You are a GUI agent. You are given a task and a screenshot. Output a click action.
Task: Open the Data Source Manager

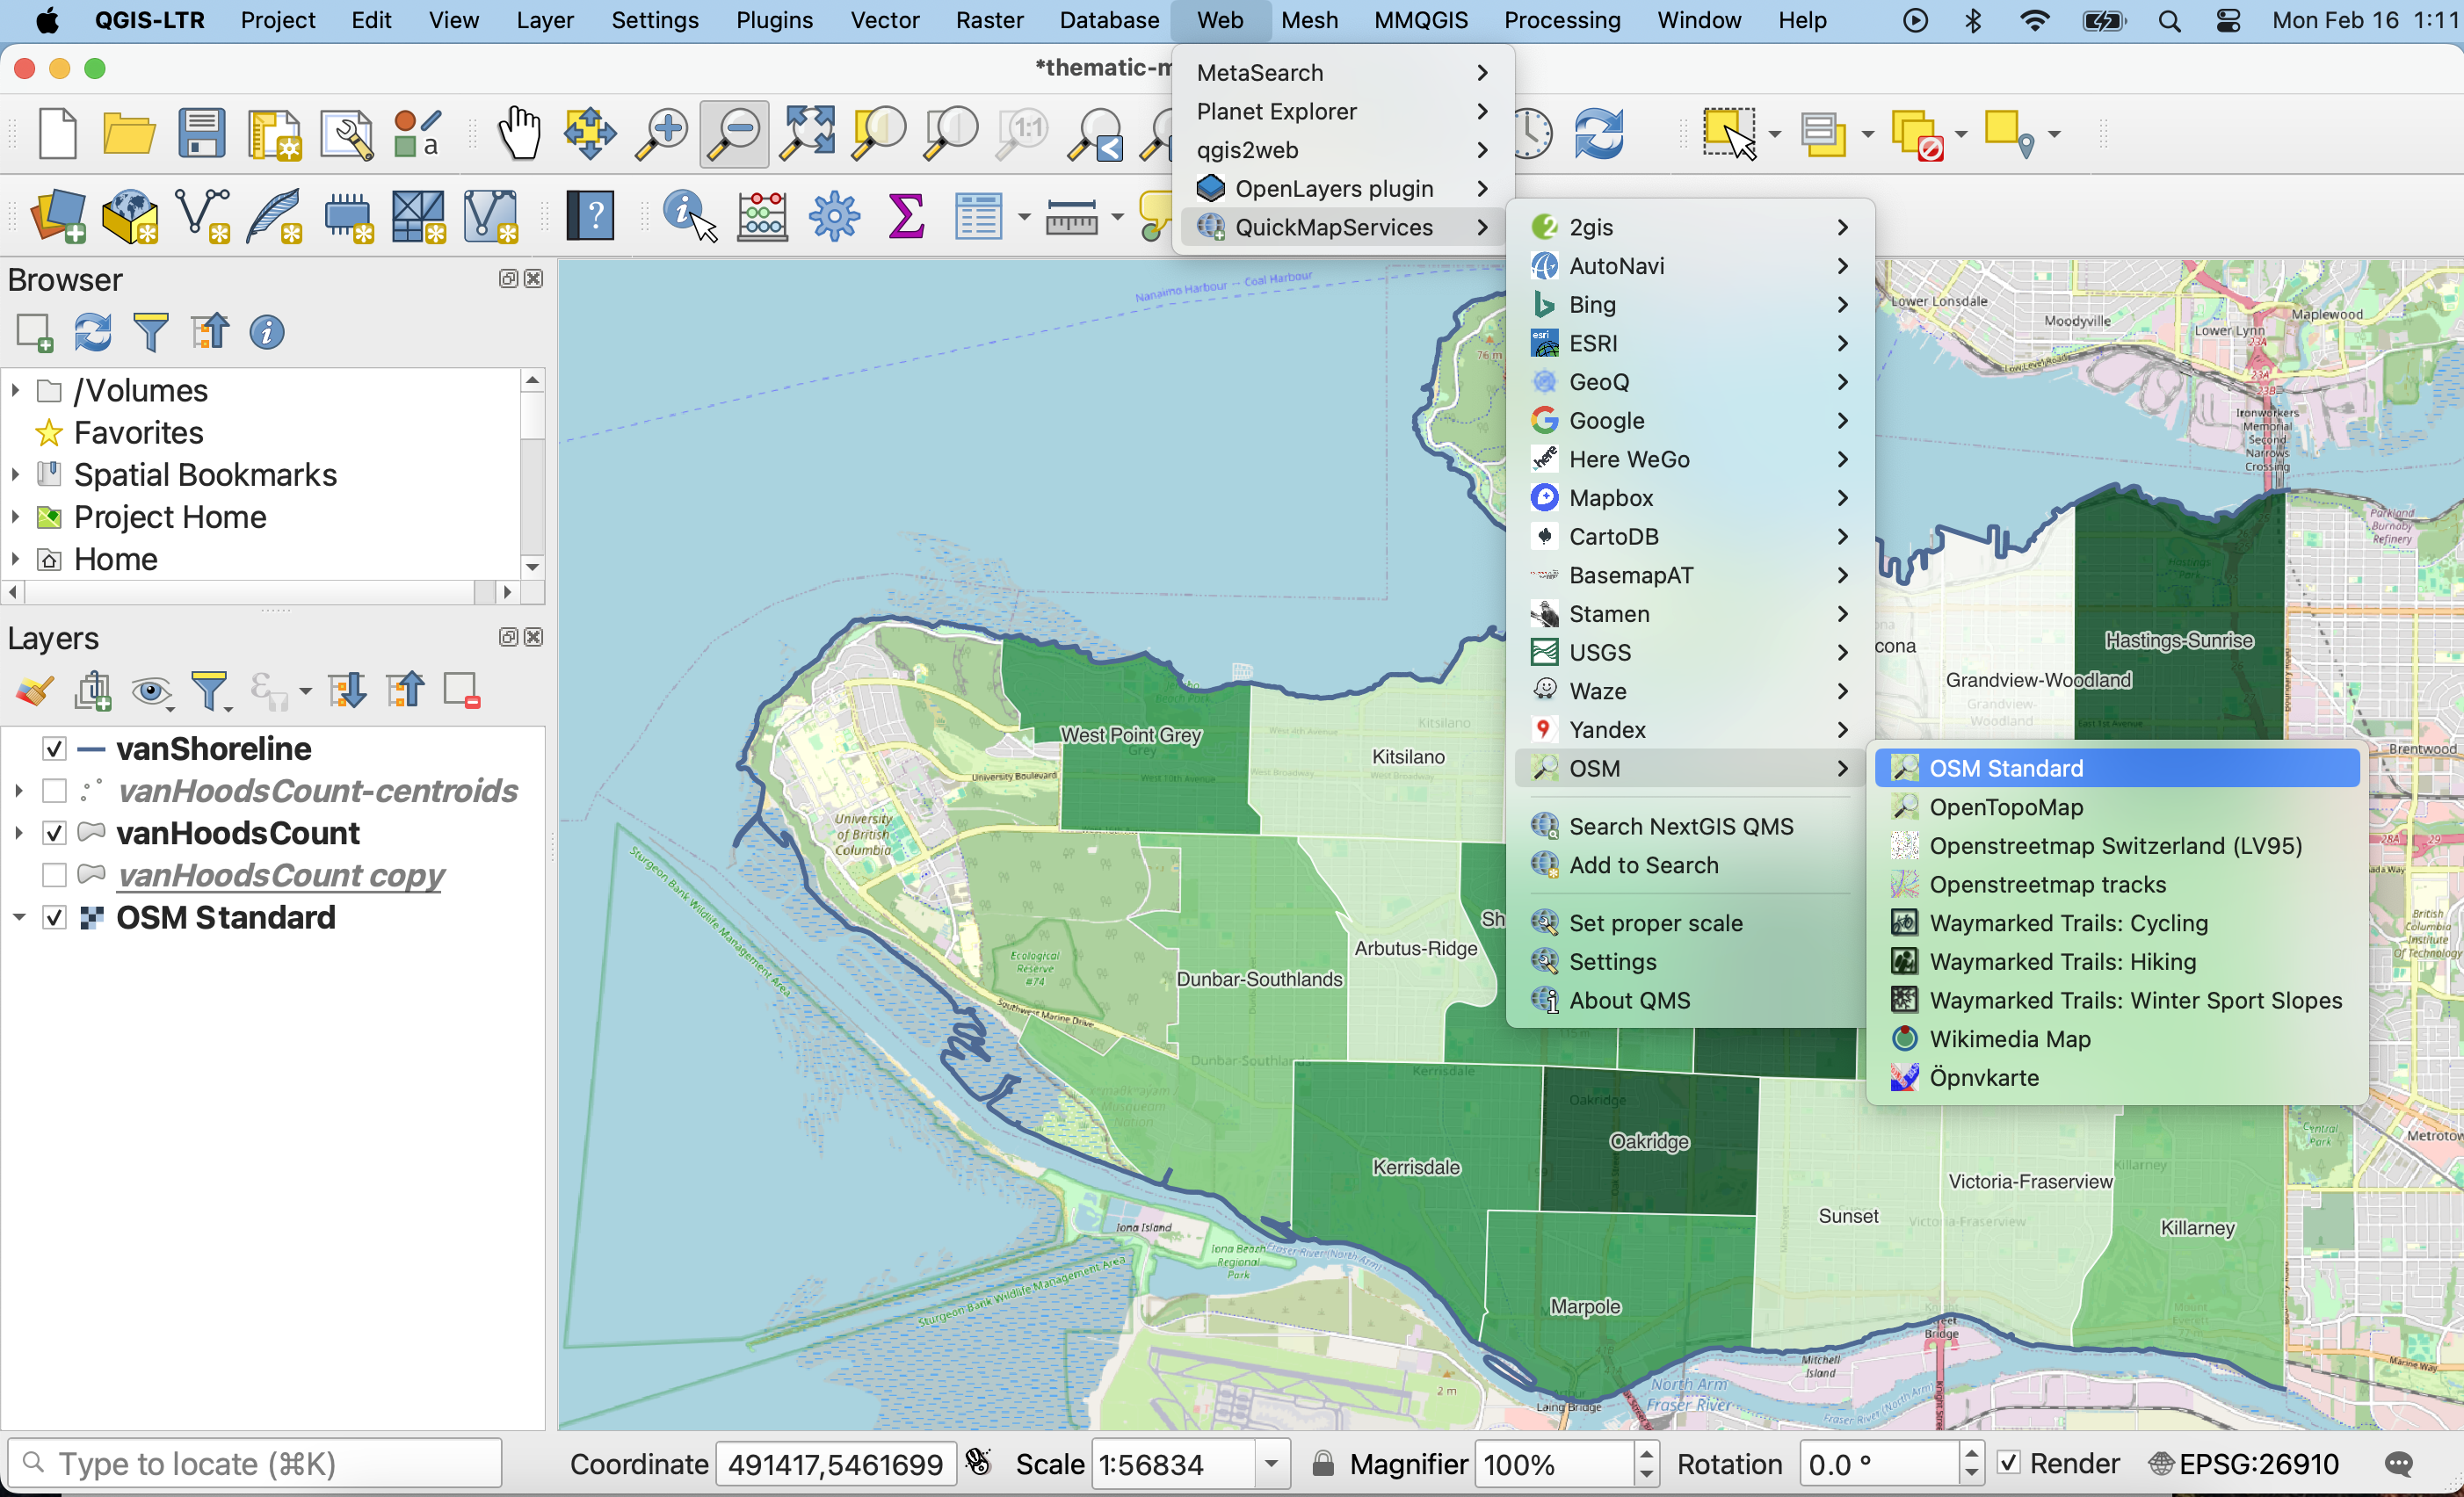(58, 216)
